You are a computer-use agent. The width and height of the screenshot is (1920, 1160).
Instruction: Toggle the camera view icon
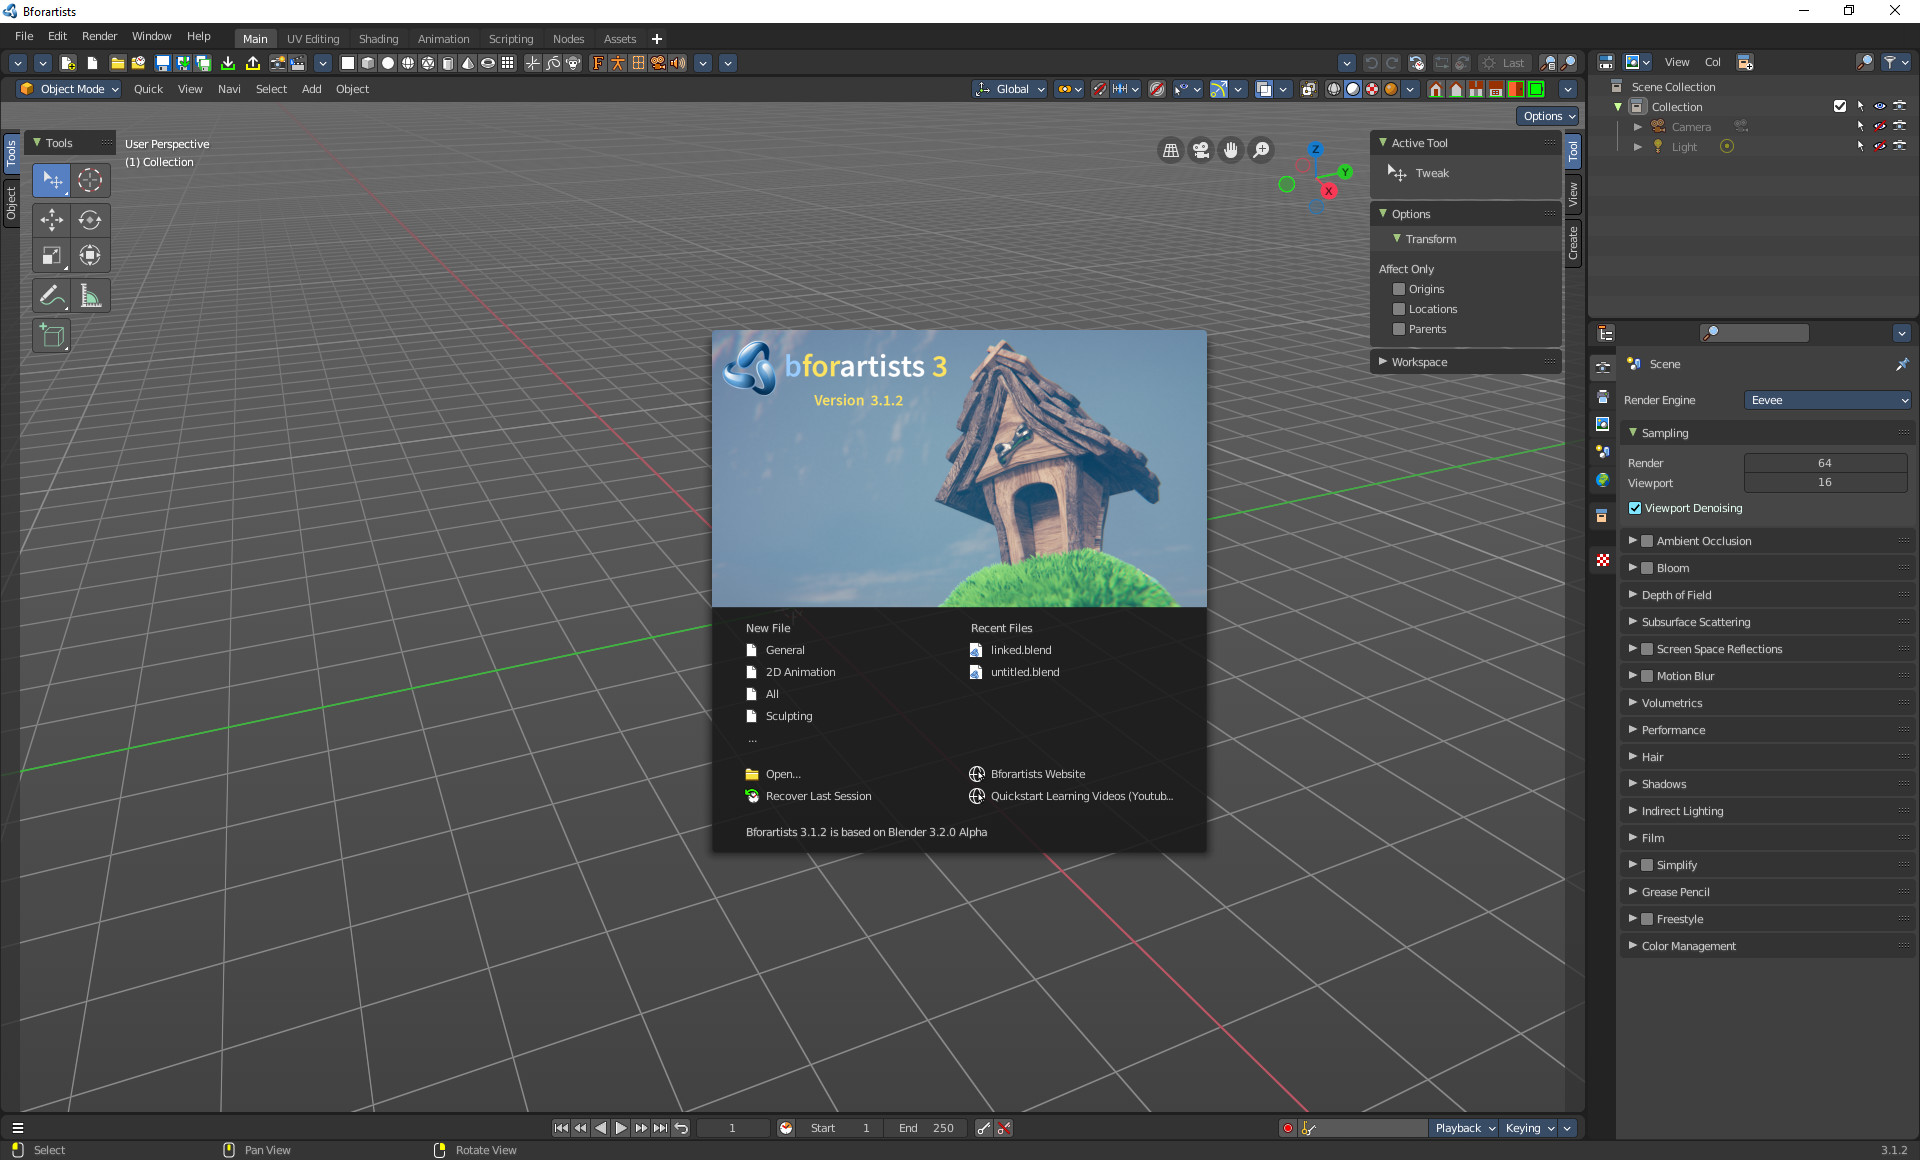[1201, 150]
